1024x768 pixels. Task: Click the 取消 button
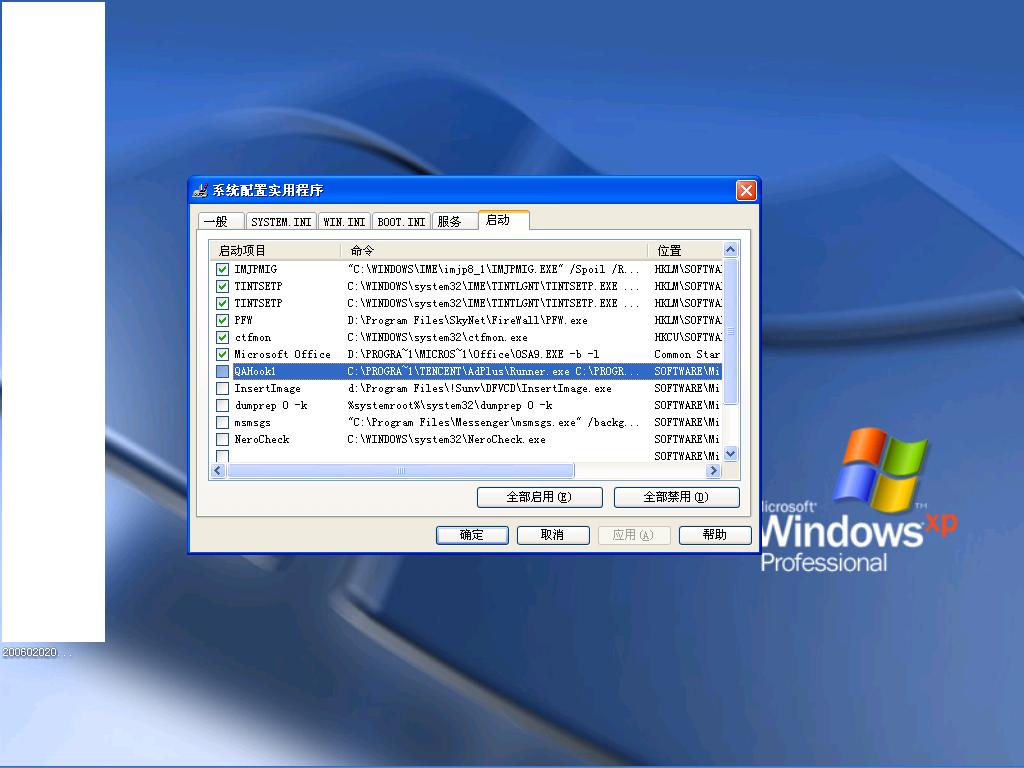pos(553,535)
